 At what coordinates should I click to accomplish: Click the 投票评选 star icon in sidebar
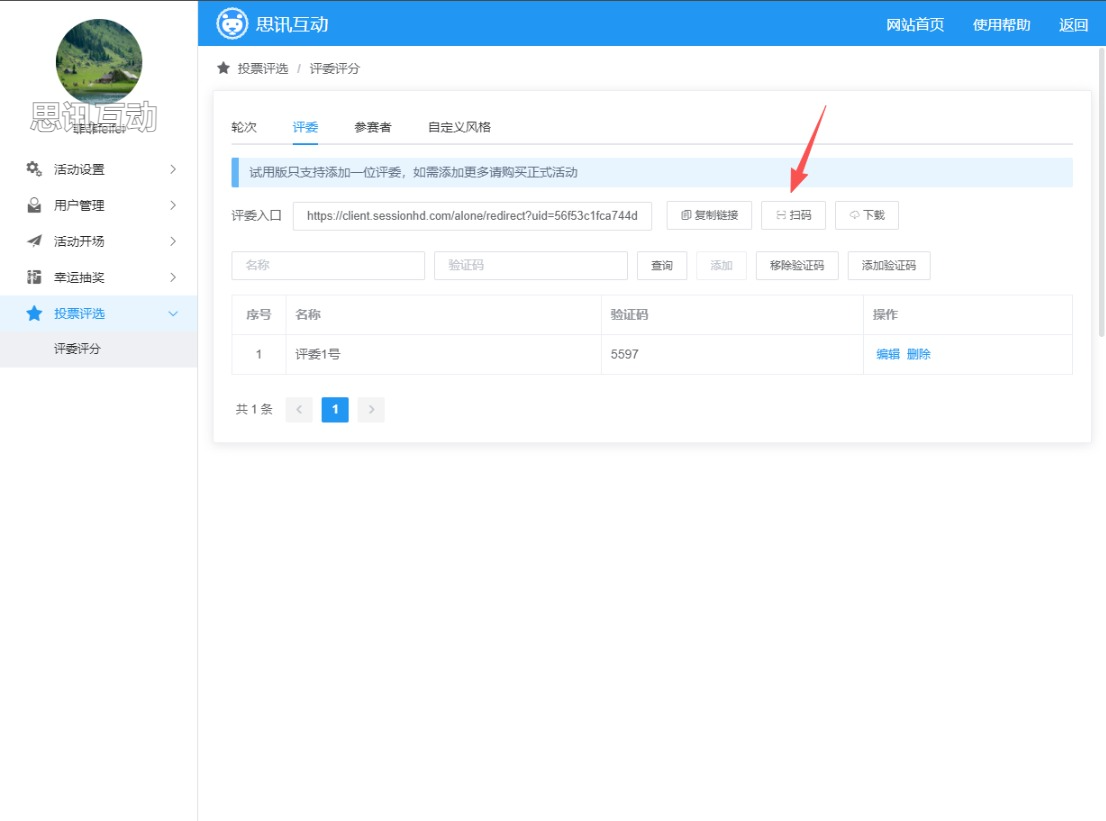click(34, 313)
